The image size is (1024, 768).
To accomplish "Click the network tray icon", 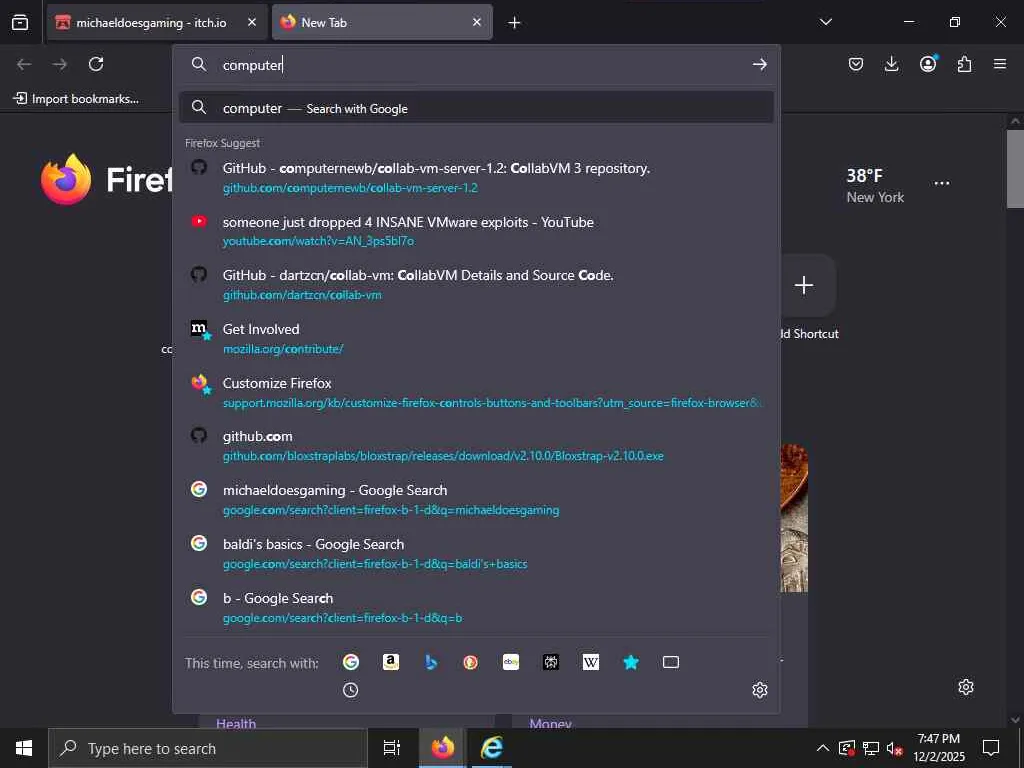I will point(871,748).
